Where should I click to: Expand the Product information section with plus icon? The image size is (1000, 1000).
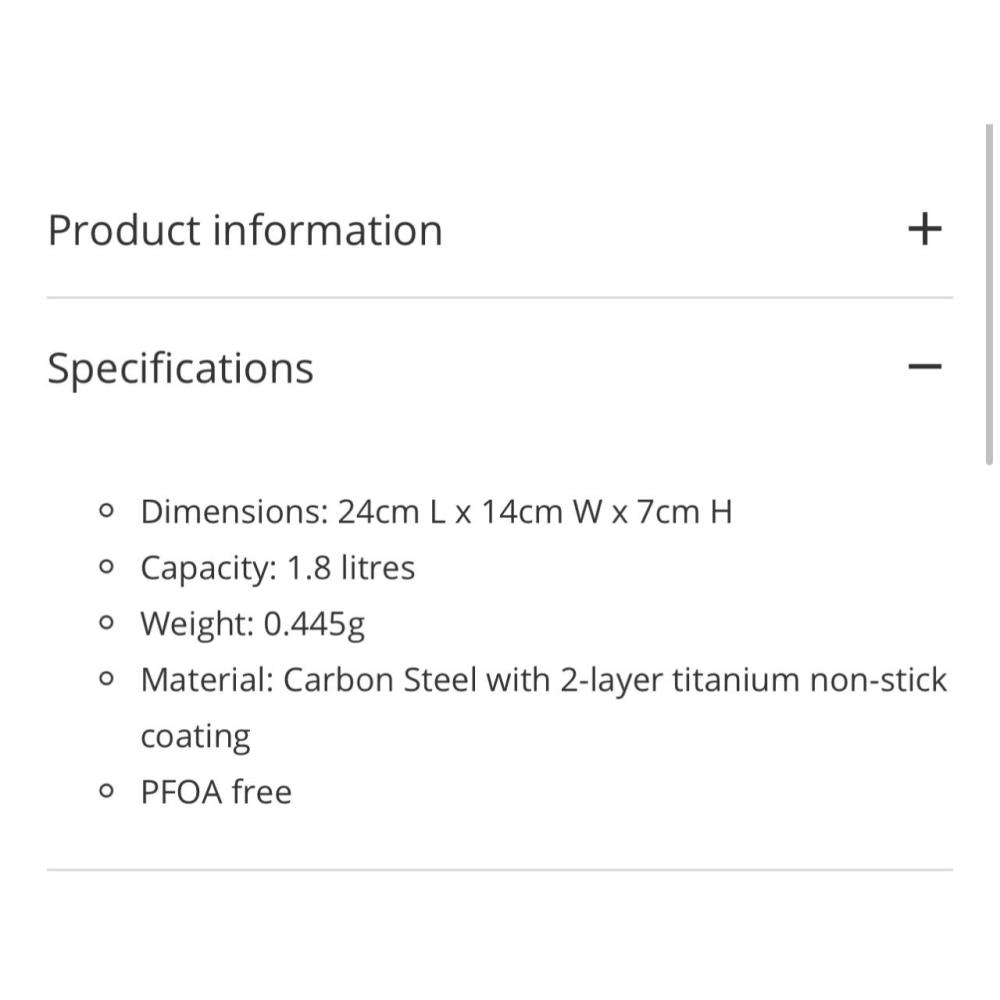pyautogui.click(x=925, y=229)
